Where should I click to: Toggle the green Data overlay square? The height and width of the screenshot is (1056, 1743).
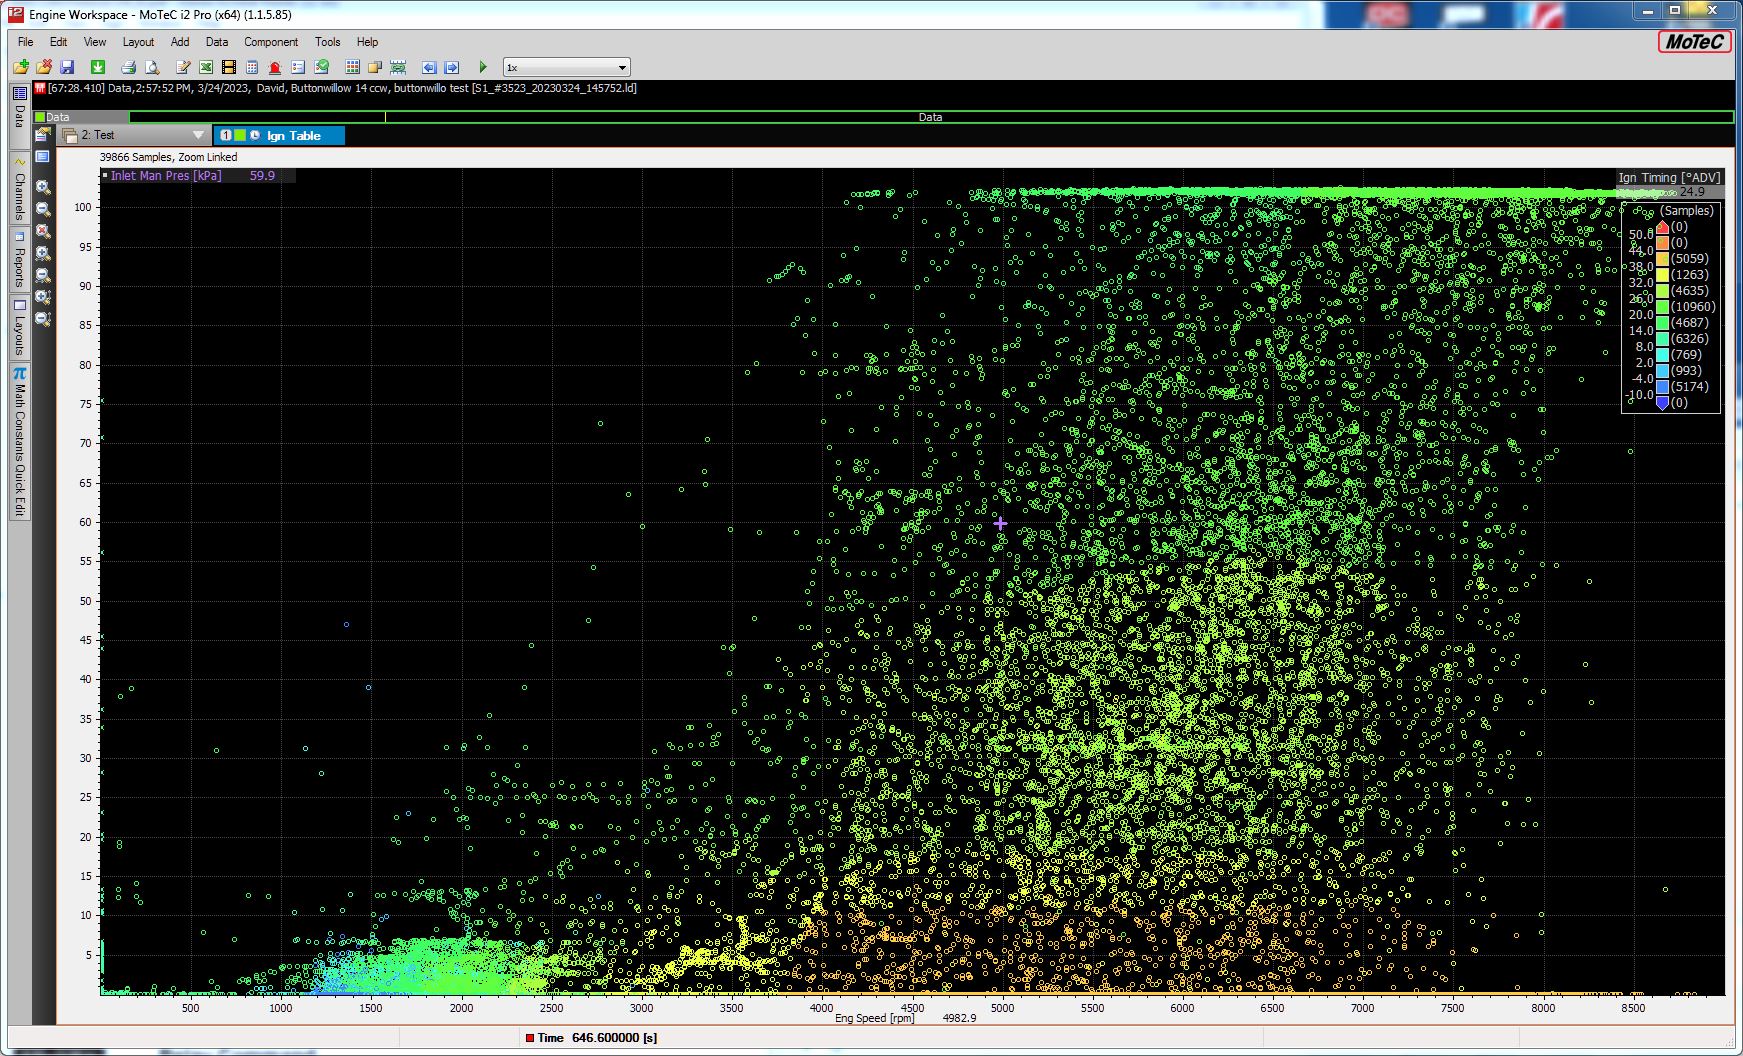[40, 117]
